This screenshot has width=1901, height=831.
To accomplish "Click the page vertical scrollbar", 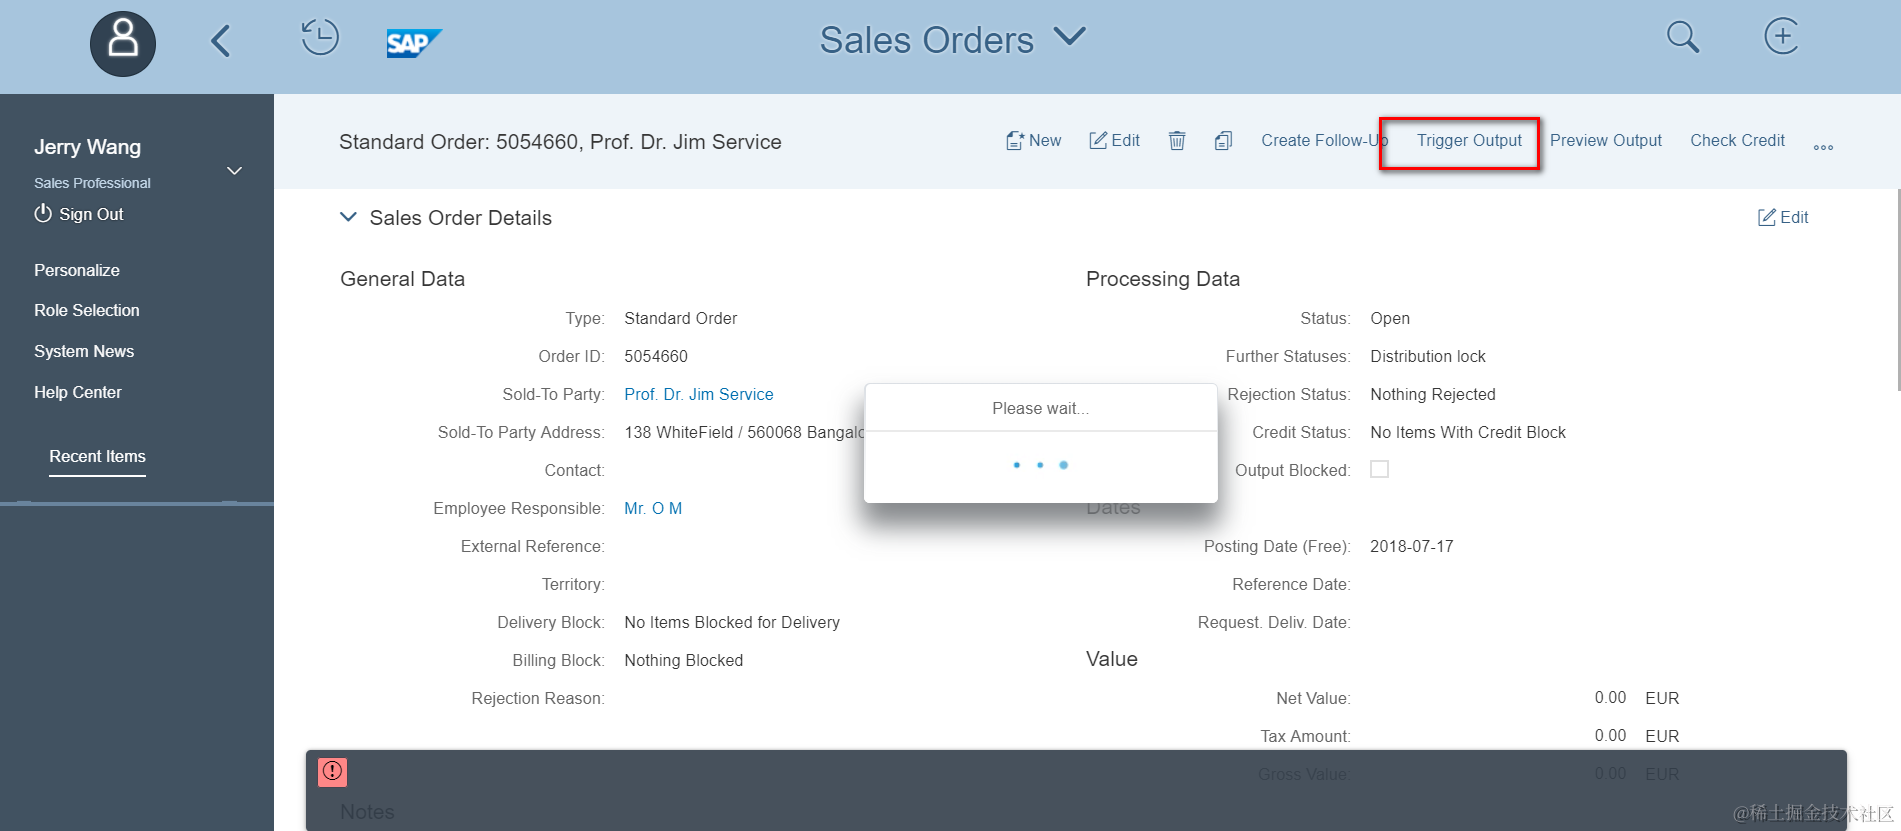I will click(x=1897, y=290).
